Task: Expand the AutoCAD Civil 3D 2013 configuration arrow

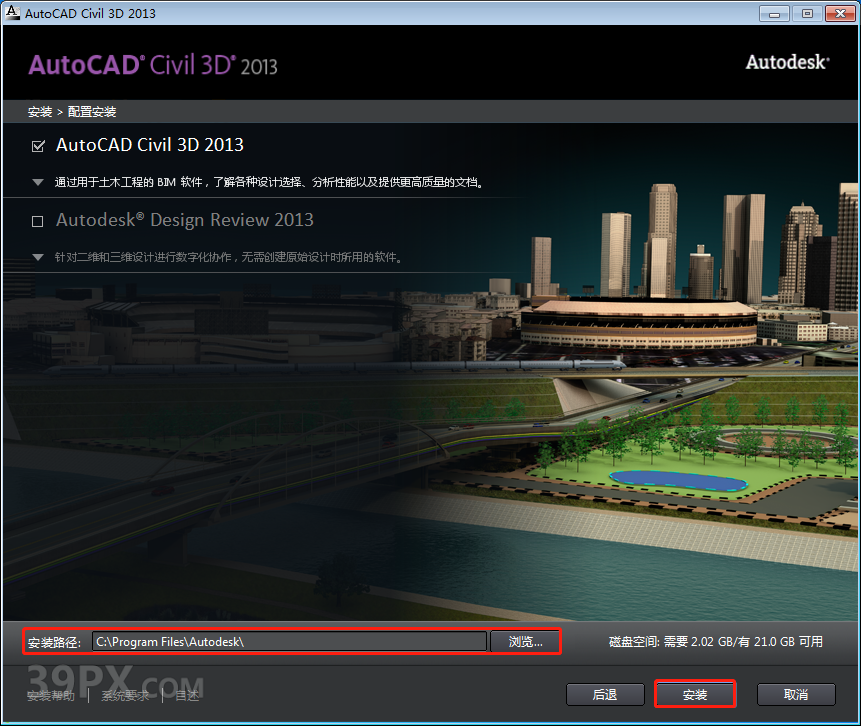Action: point(38,183)
